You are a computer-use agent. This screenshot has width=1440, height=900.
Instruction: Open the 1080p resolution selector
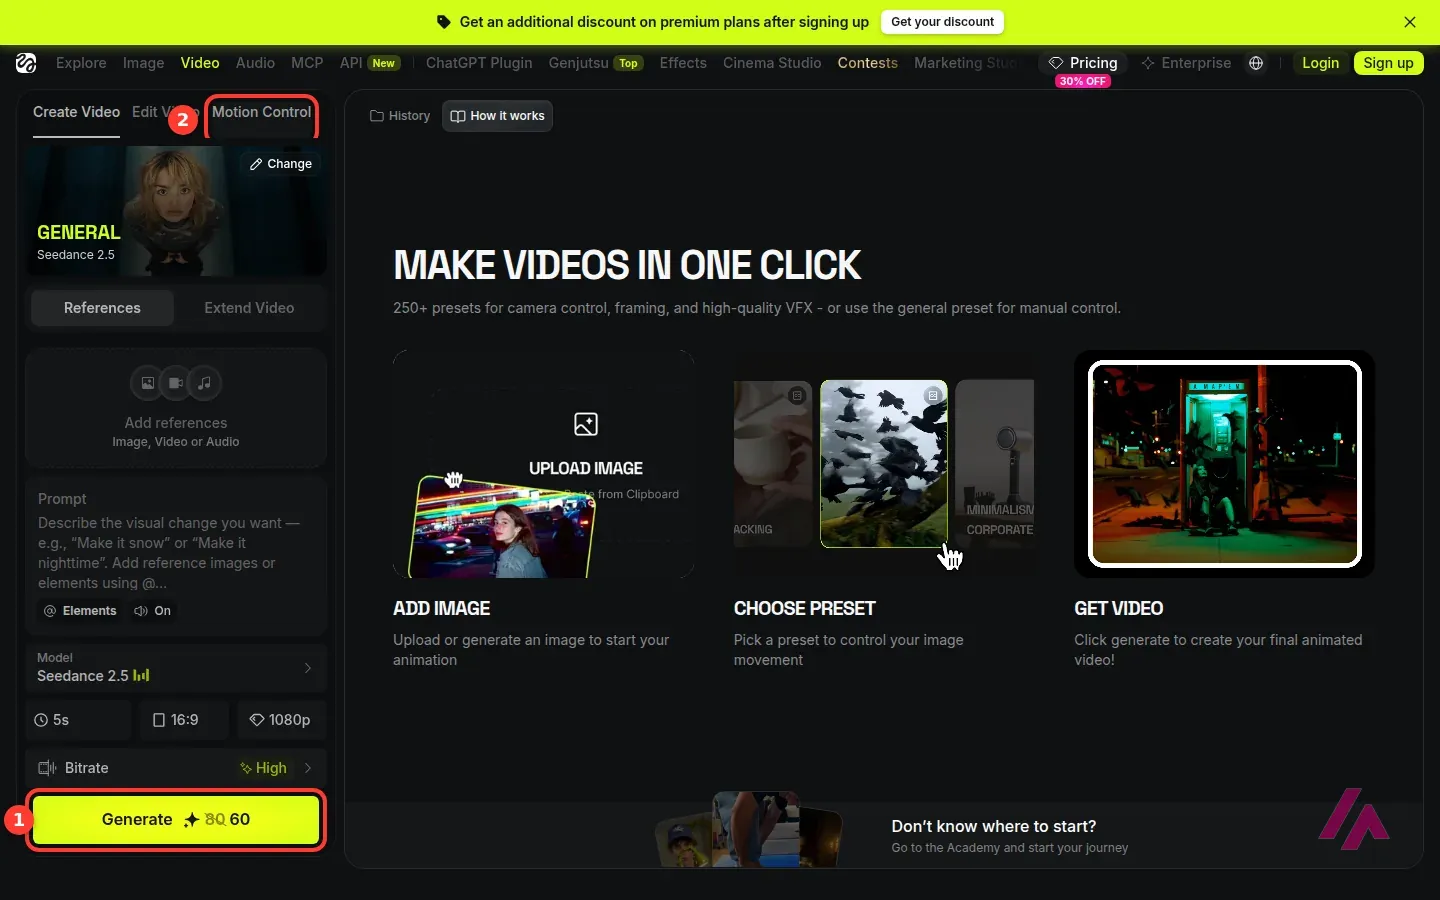coord(282,720)
